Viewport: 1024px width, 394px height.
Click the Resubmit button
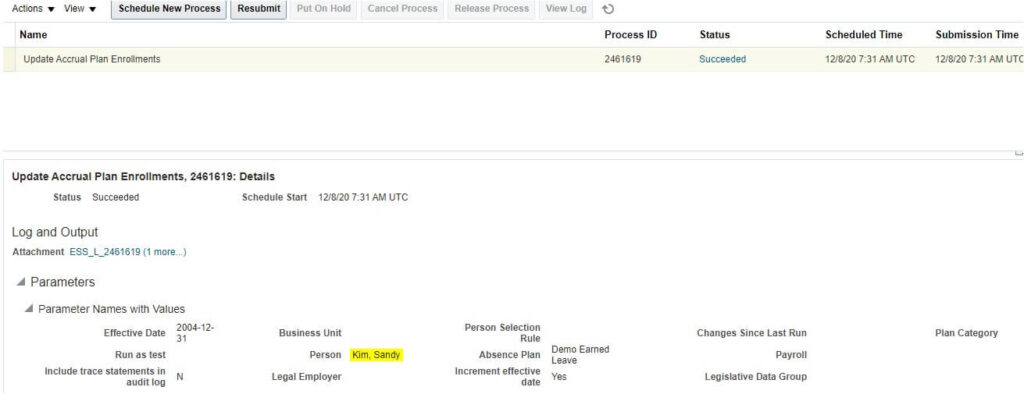(x=259, y=9)
